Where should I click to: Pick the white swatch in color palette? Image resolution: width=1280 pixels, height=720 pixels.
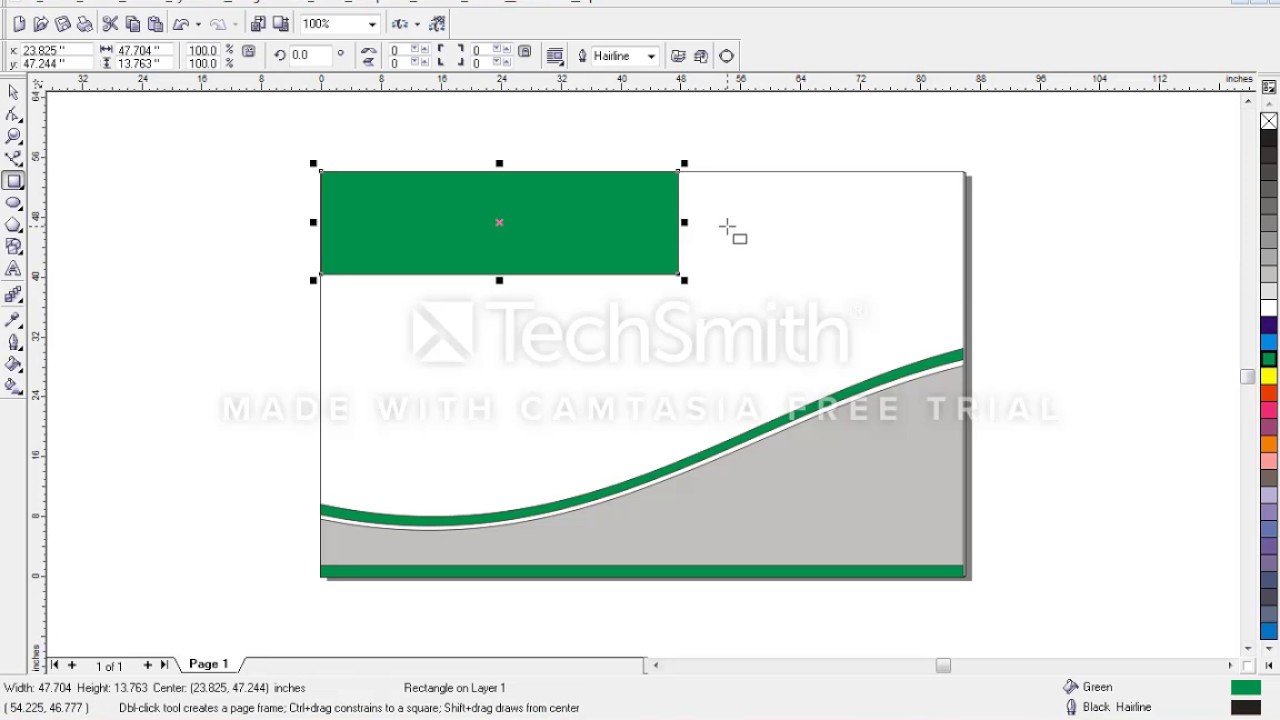click(1268, 308)
